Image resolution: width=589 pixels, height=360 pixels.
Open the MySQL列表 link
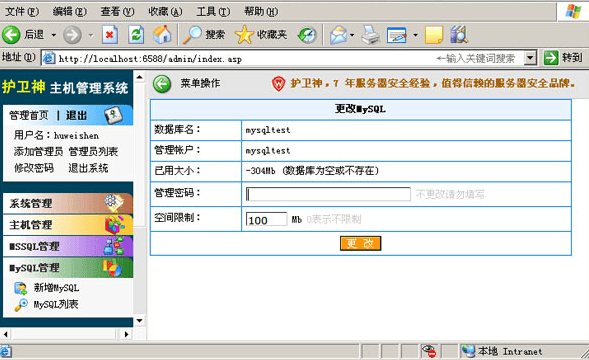pos(56,304)
